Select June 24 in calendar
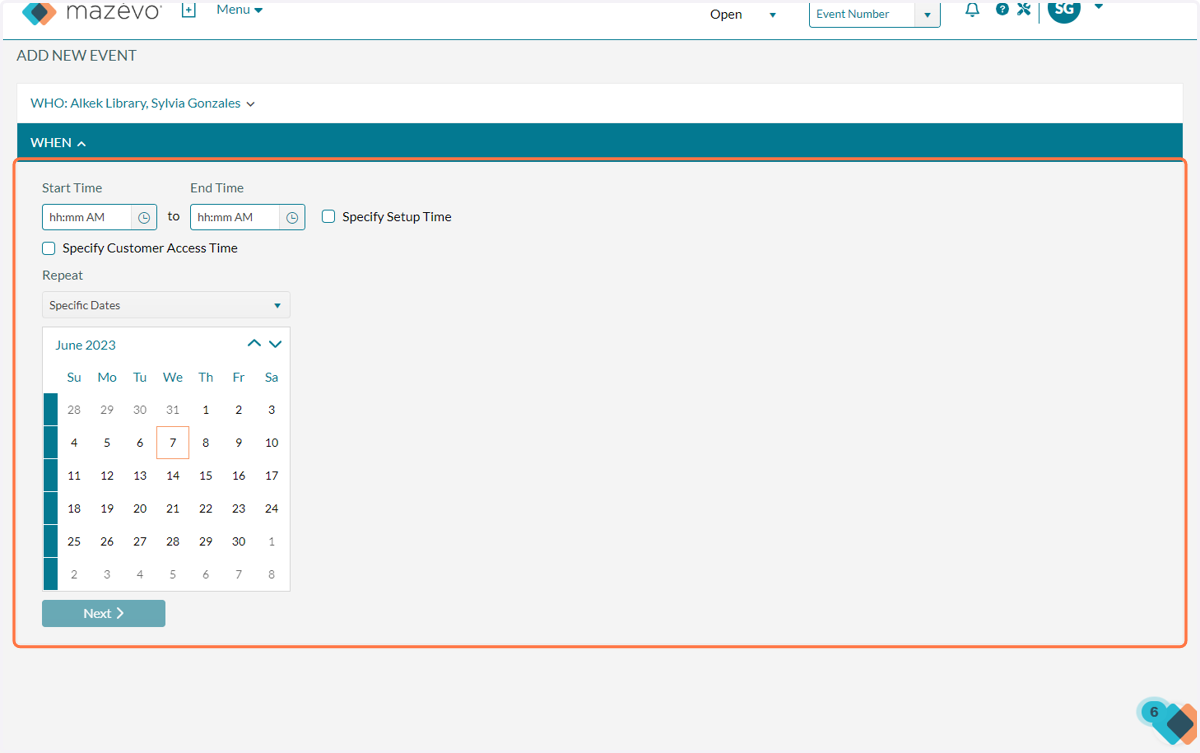Image resolution: width=1200 pixels, height=753 pixels. (271, 509)
